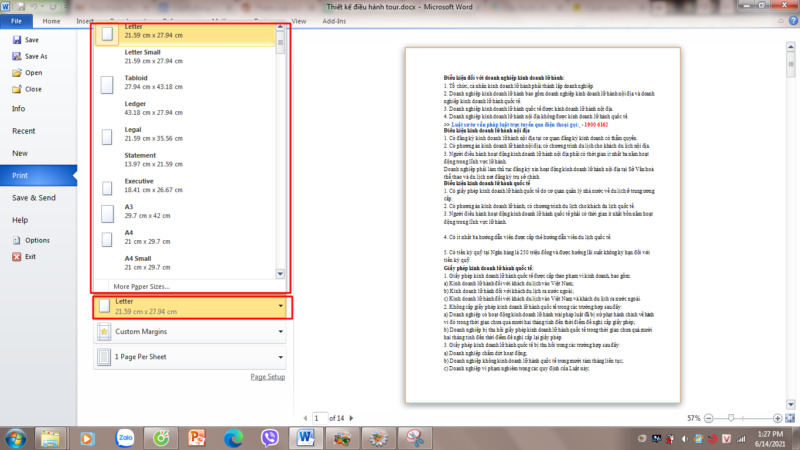Click the zoom in plus button

[x=777, y=418]
